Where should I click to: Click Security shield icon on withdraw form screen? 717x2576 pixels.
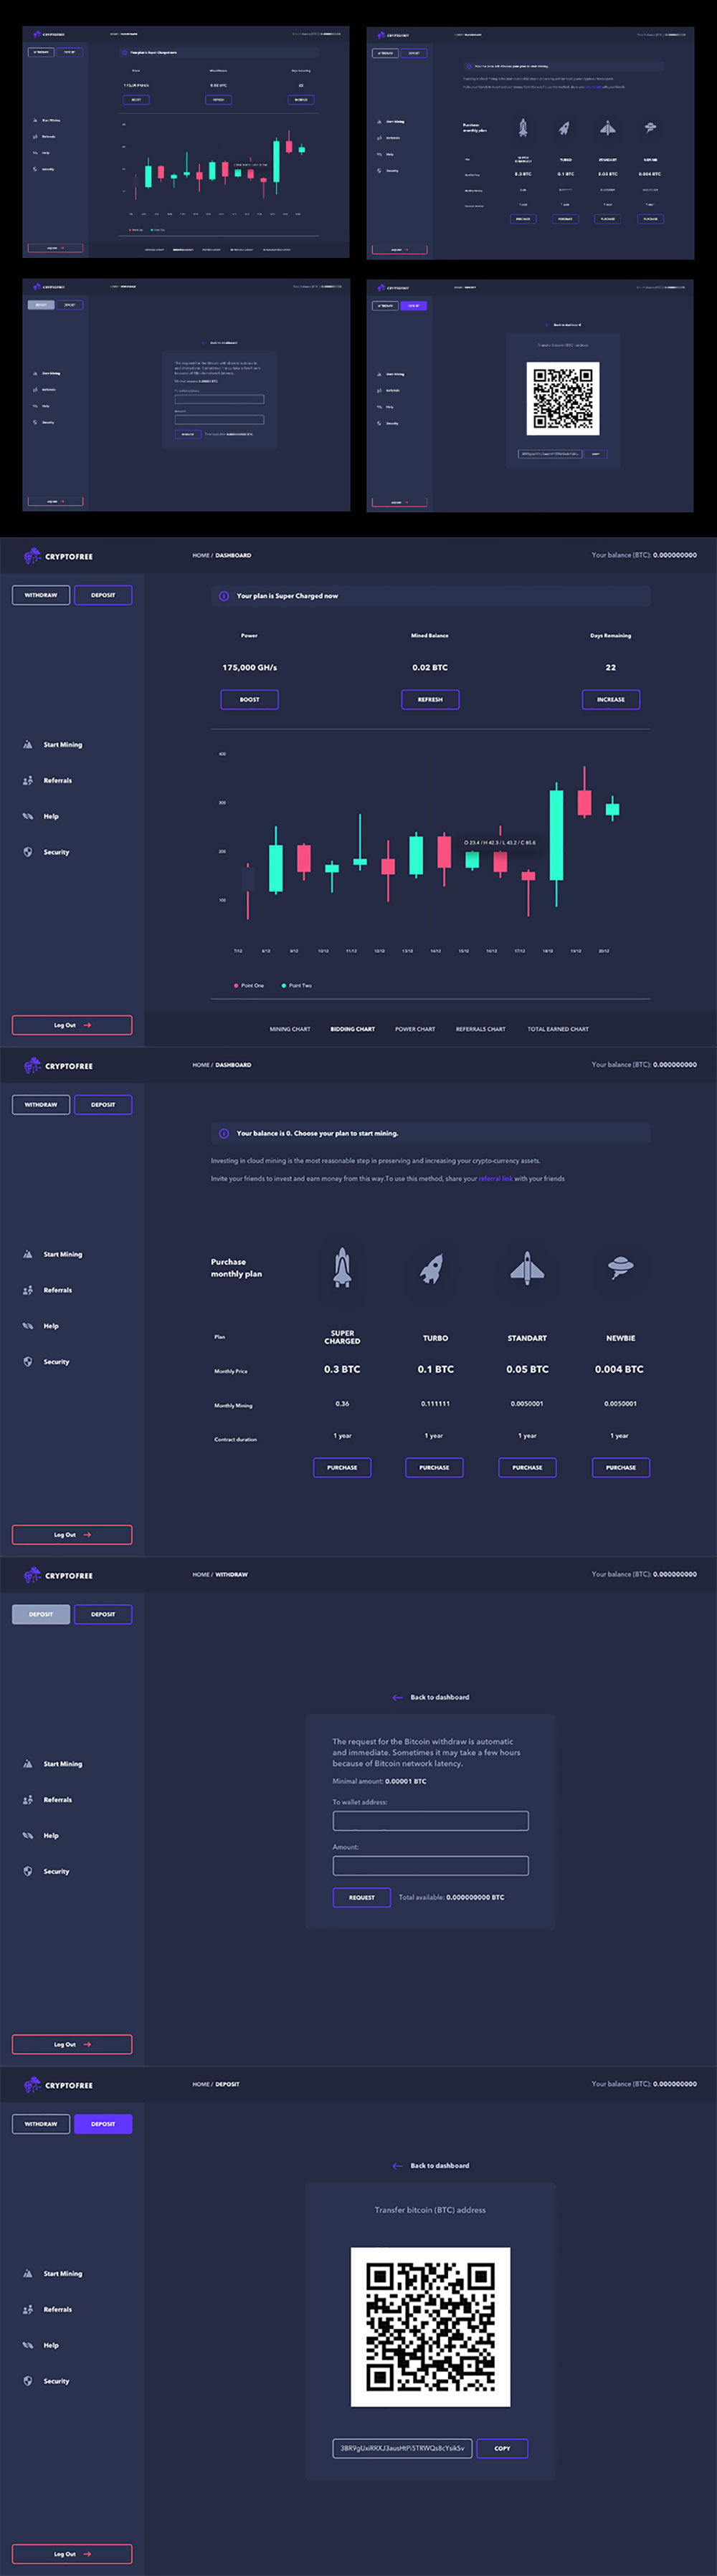(x=28, y=1871)
